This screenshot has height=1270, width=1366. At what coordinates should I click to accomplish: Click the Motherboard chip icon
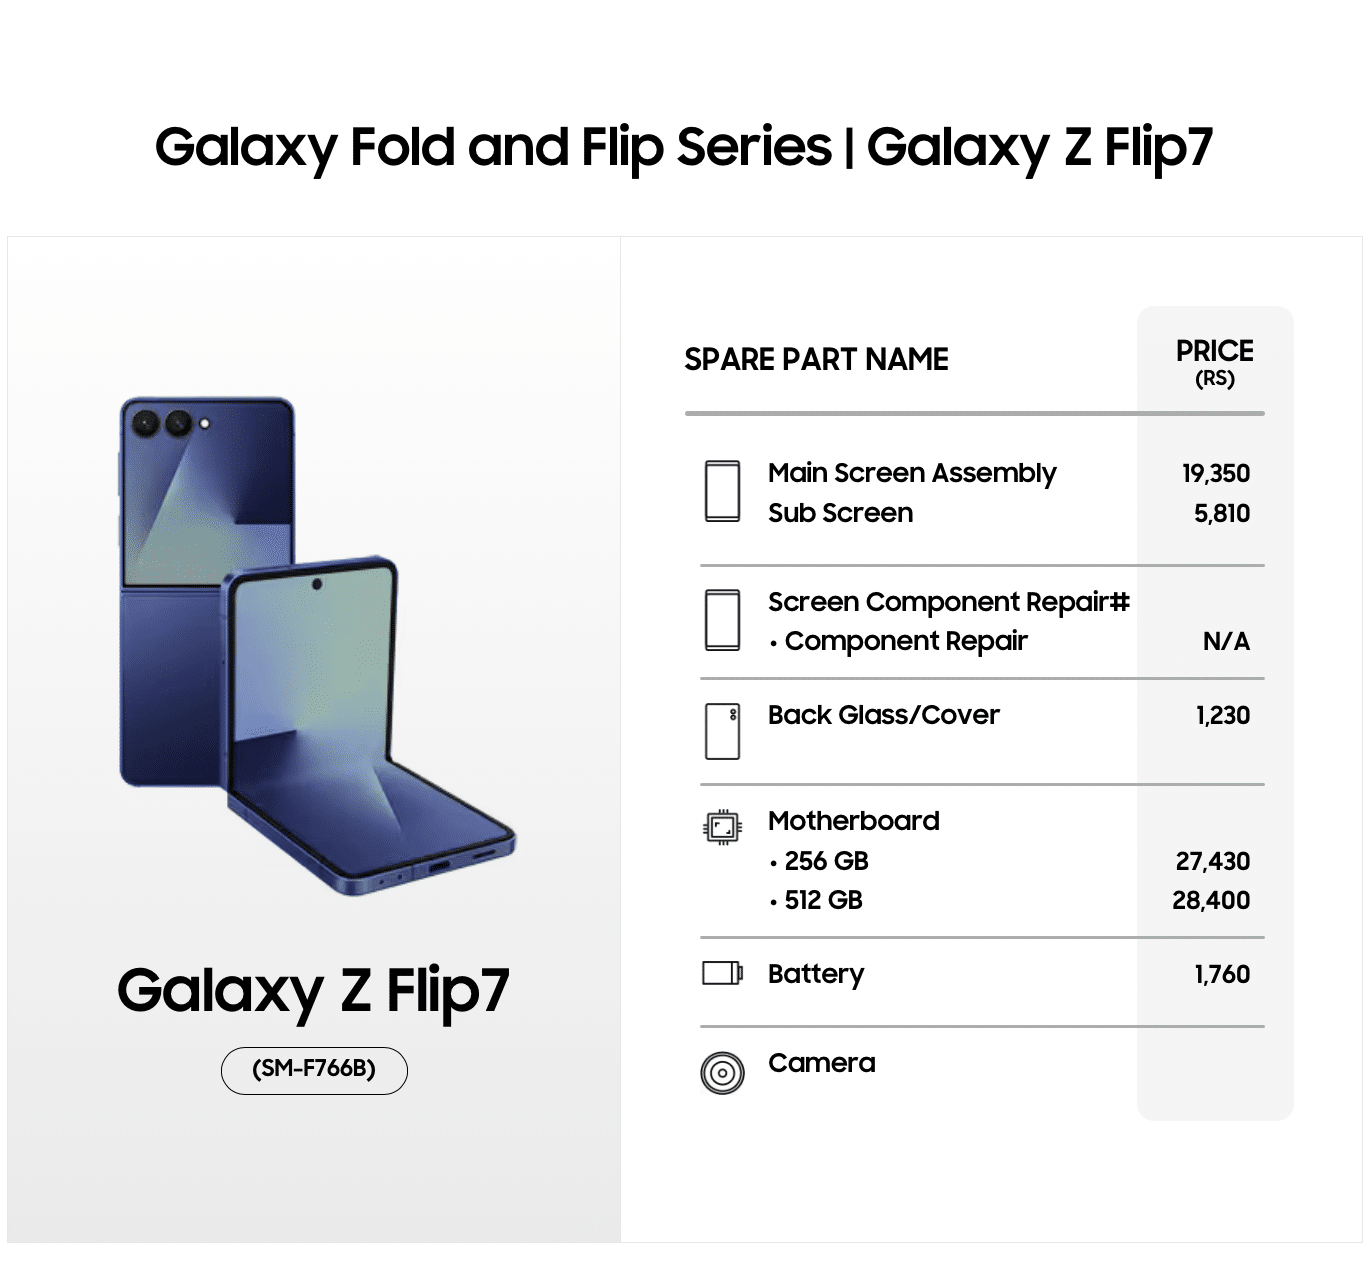click(x=722, y=827)
